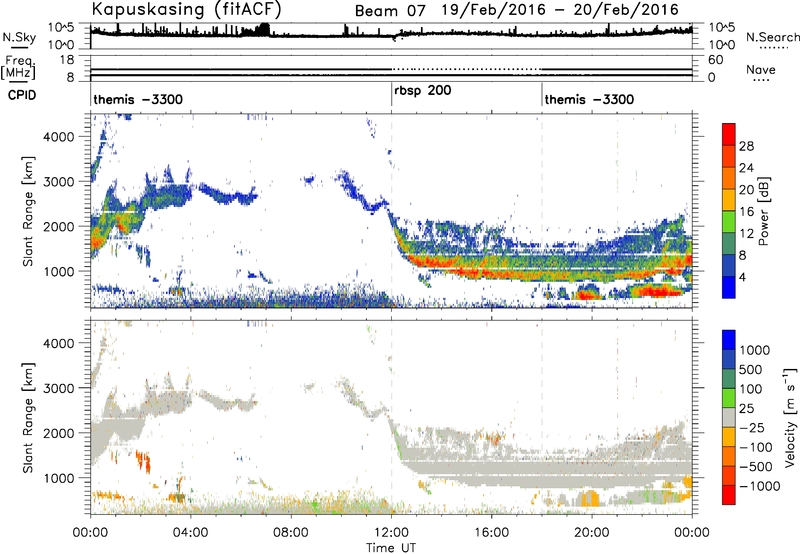Click the 'Freq. [MHz]' axis label
Screen dimensions: 800x554
point(19,67)
